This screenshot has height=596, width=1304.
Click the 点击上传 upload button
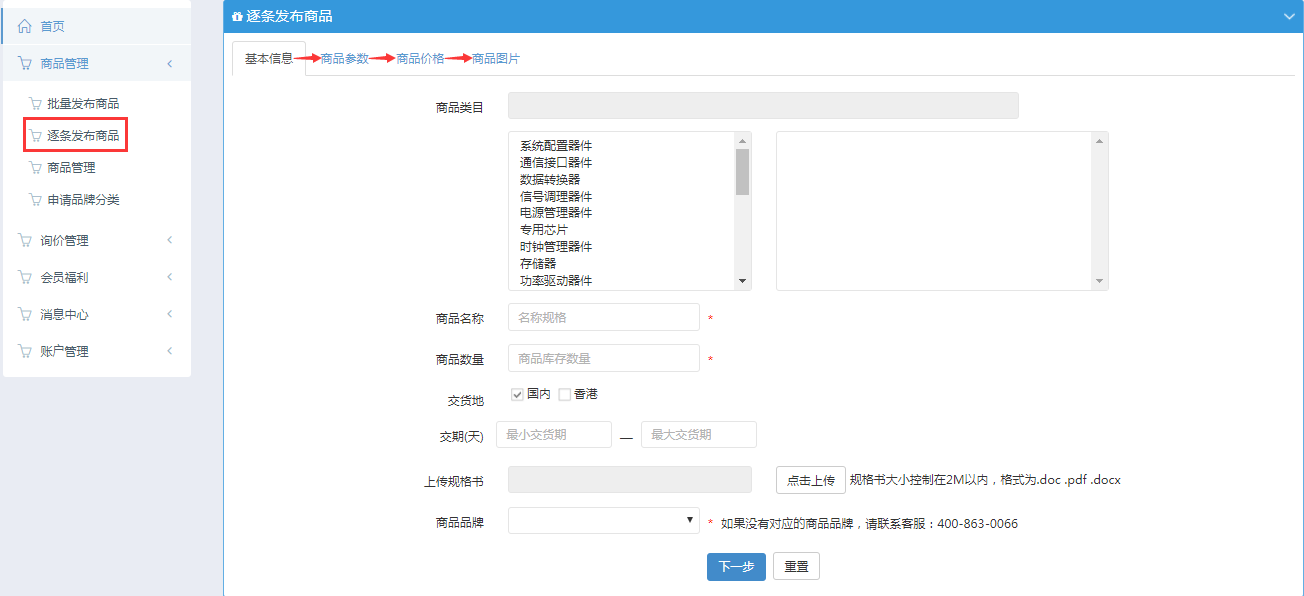point(810,480)
